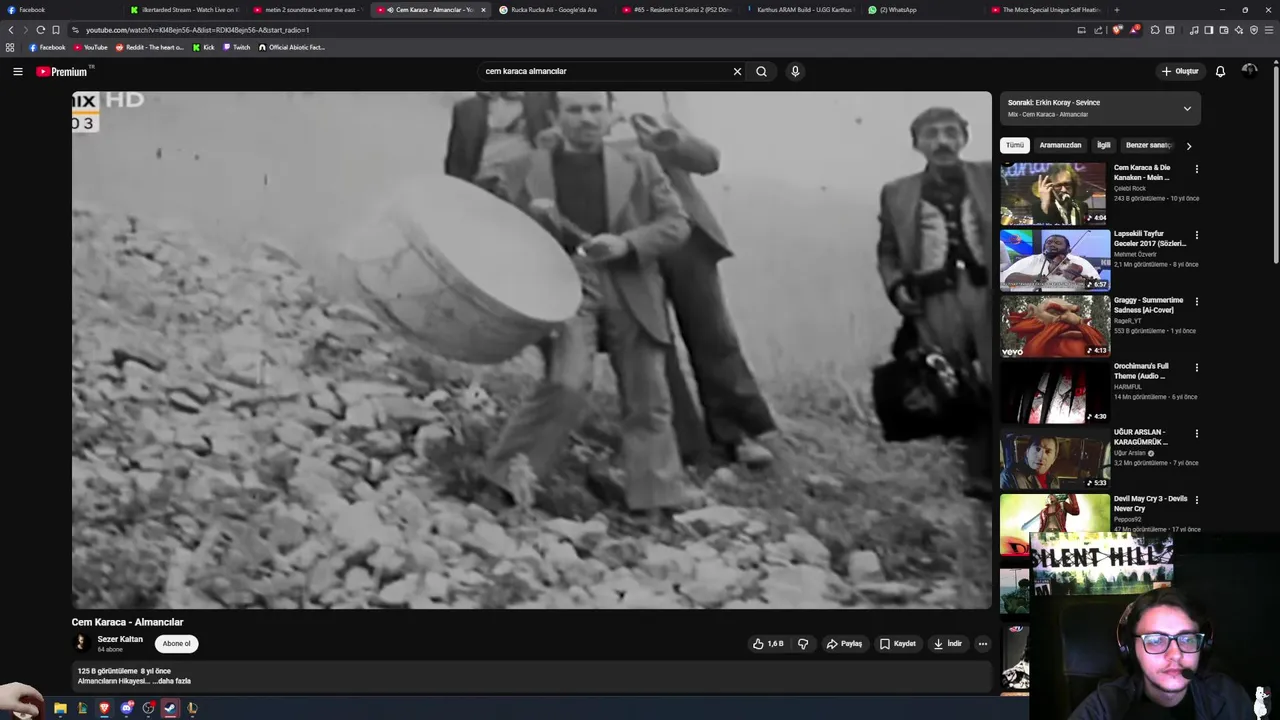Image resolution: width=1280 pixels, height=720 pixels.
Task: Open options for Orochimaru's Full Theme video
Action: click(x=1196, y=367)
